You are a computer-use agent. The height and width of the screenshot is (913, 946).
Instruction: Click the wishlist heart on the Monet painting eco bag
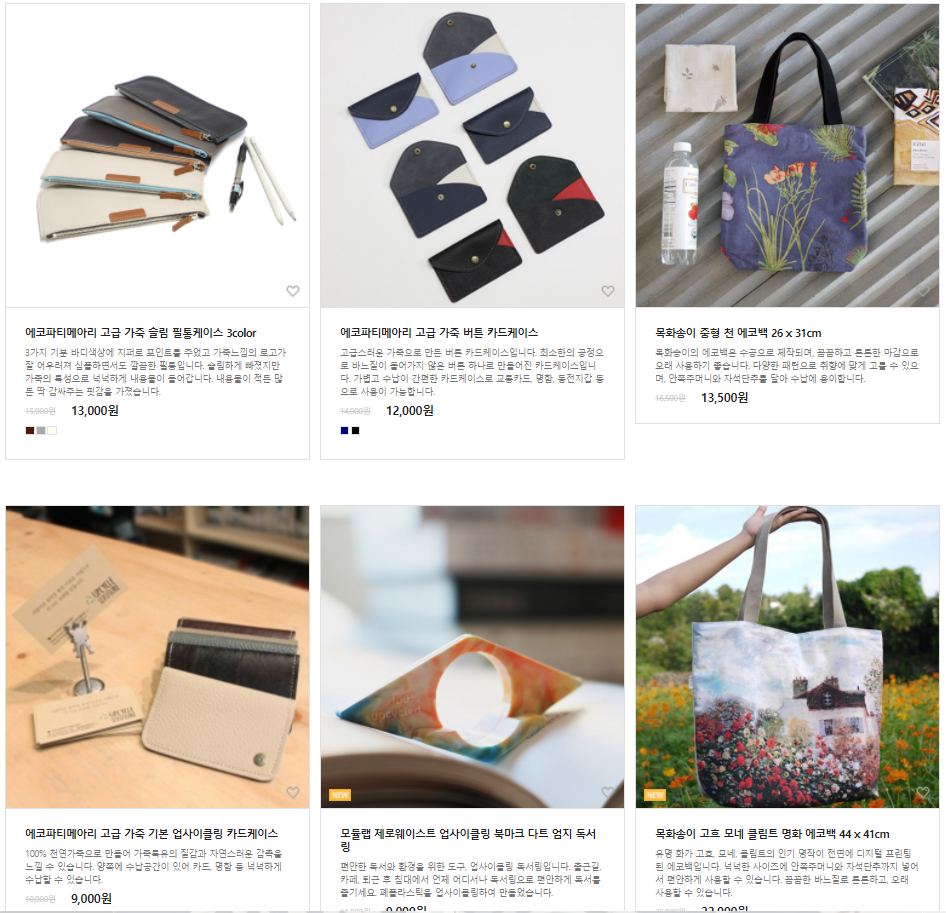(922, 792)
